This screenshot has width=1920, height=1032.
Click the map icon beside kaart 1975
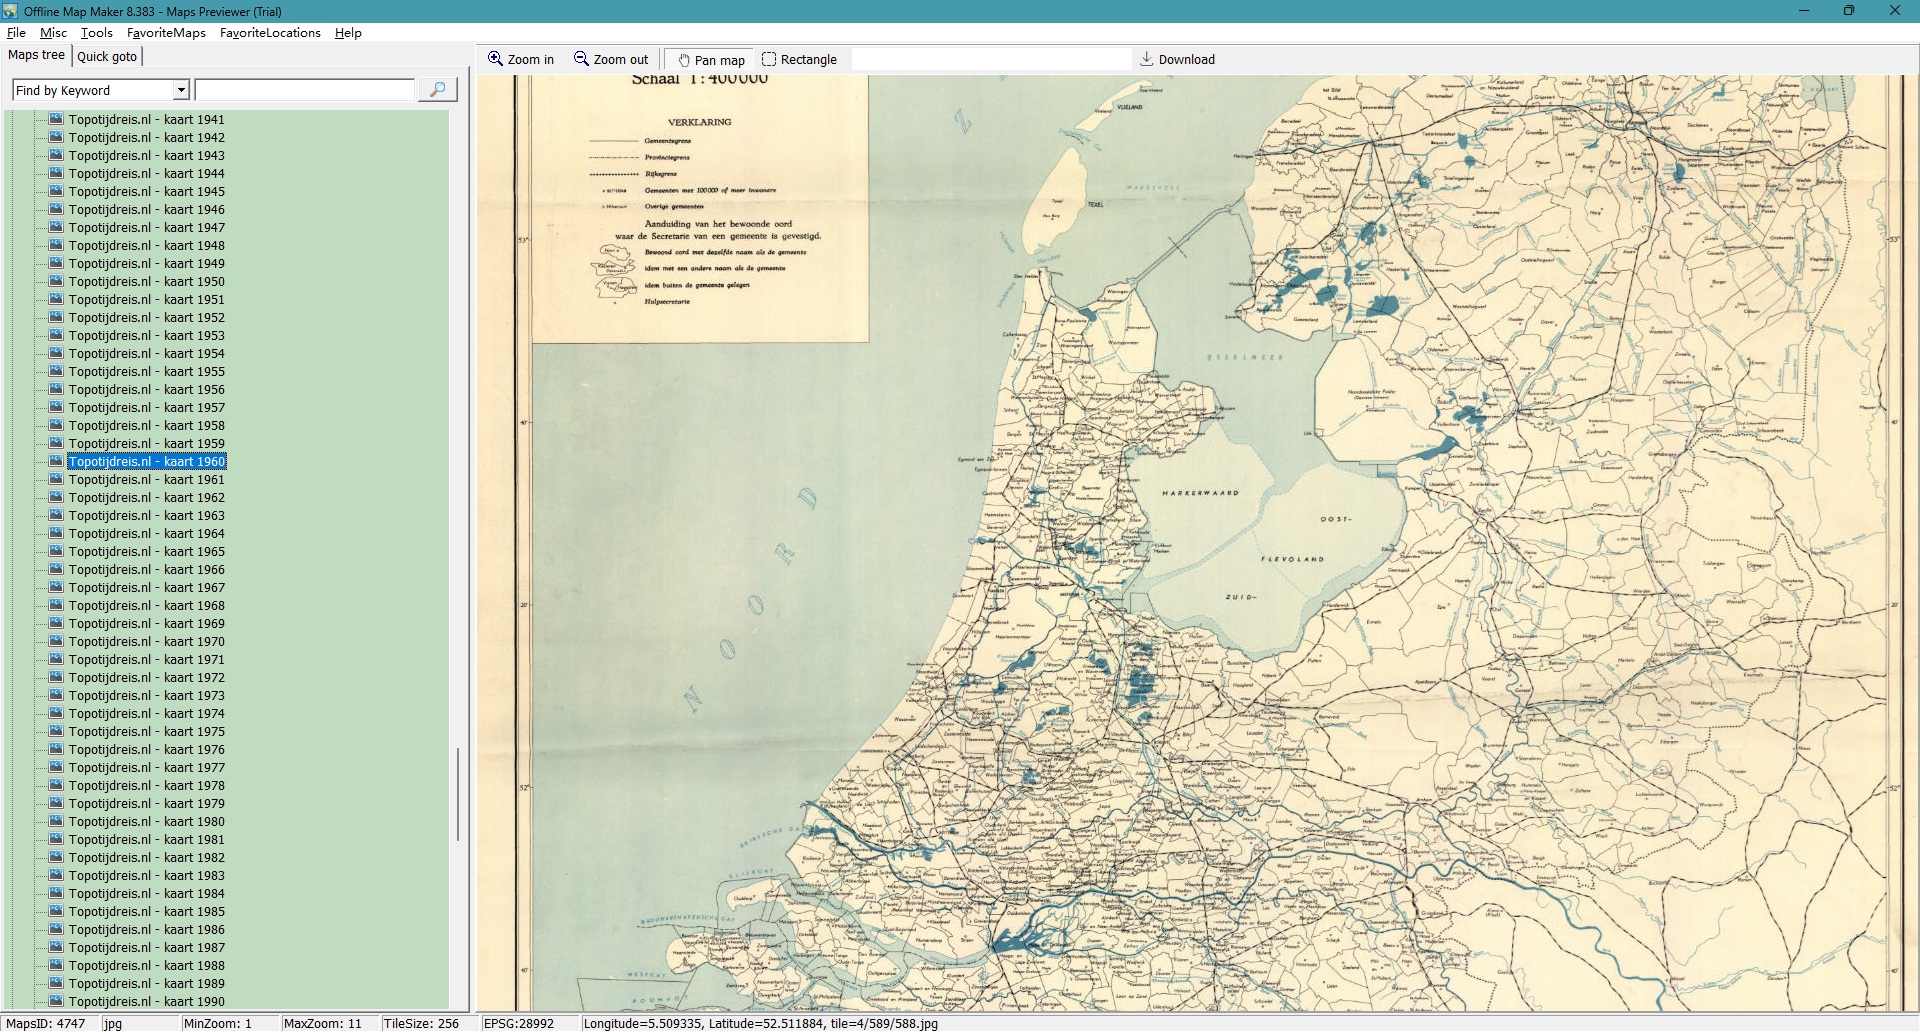57,731
